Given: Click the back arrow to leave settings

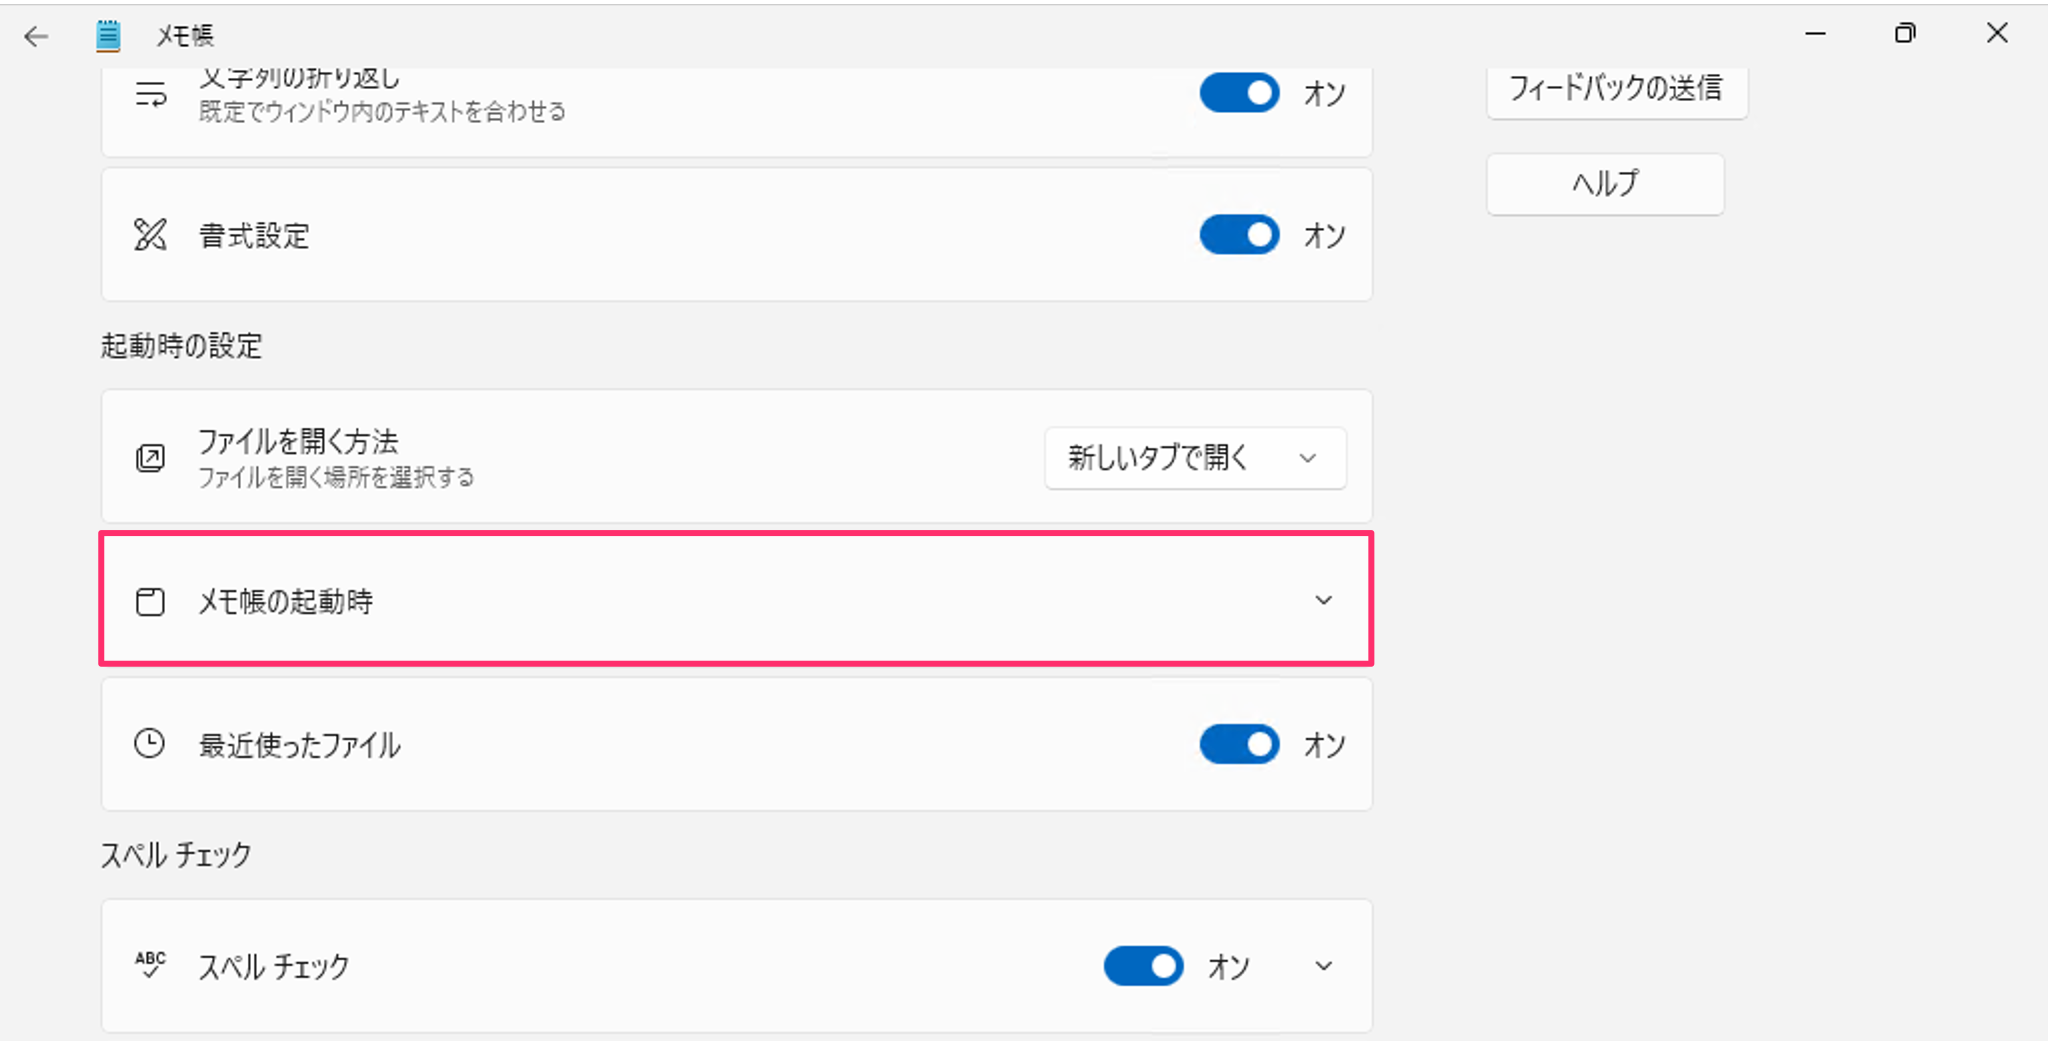Looking at the screenshot, I should click(x=36, y=35).
